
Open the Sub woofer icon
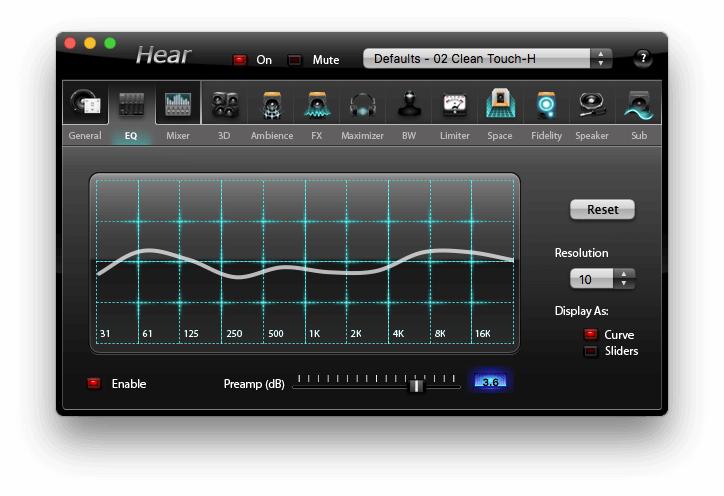click(639, 105)
